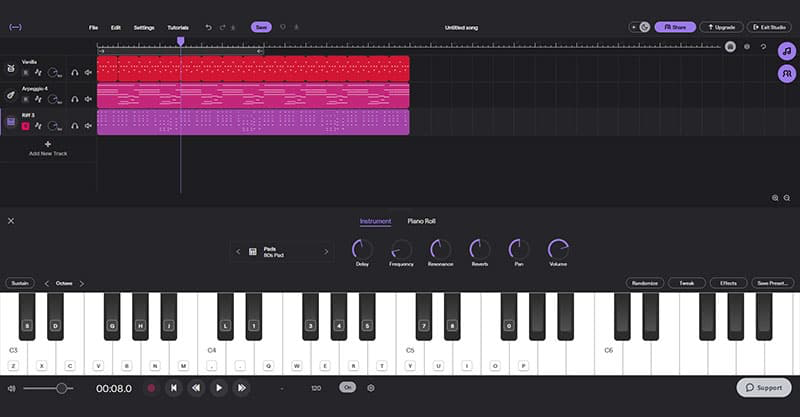
Task: Disarm recording on the Riff 3 track
Action: pyautogui.click(x=26, y=126)
